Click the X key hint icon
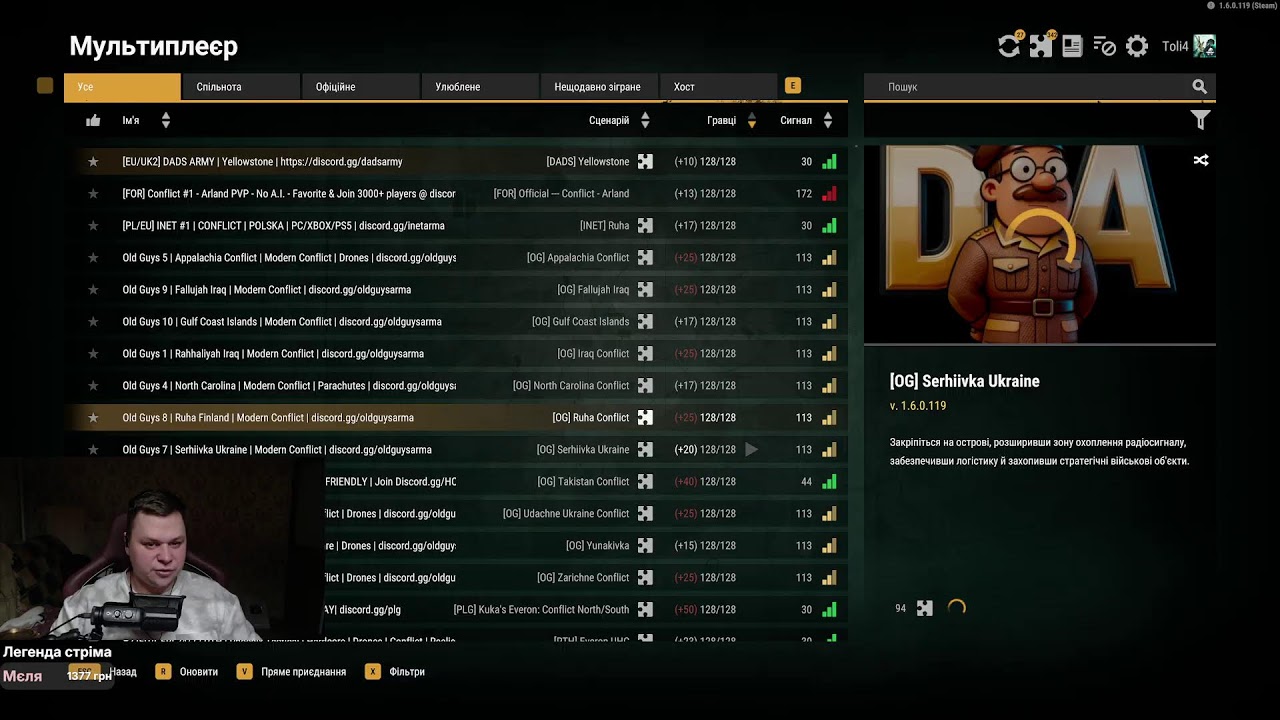Screen dimensions: 1280x720 (373, 672)
